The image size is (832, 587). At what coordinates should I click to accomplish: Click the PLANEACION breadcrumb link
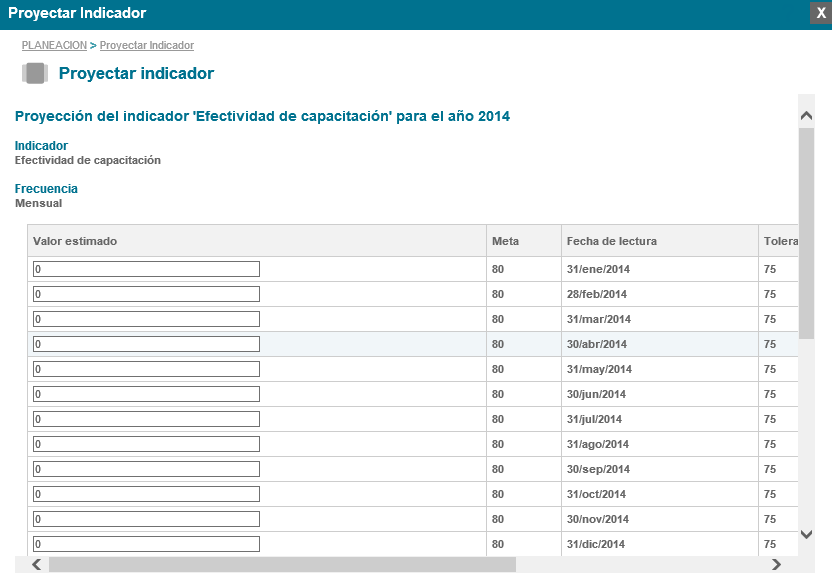click(x=54, y=46)
